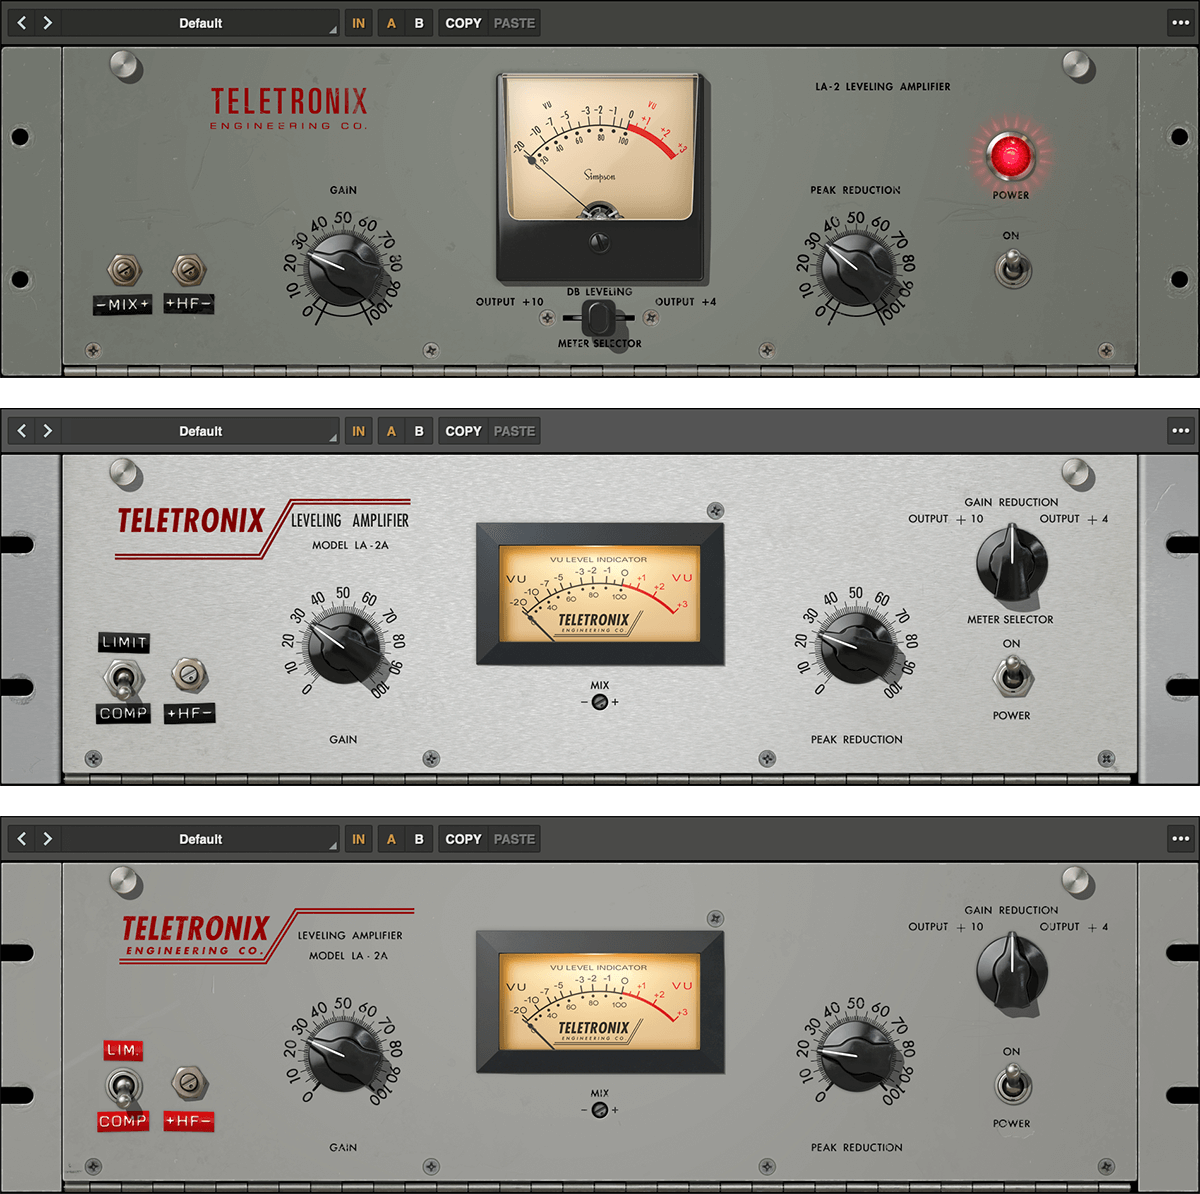Viewport: 1200px width, 1194px height.
Task: Click the LA-2 METER SELECTOR switch
Action: (598, 318)
